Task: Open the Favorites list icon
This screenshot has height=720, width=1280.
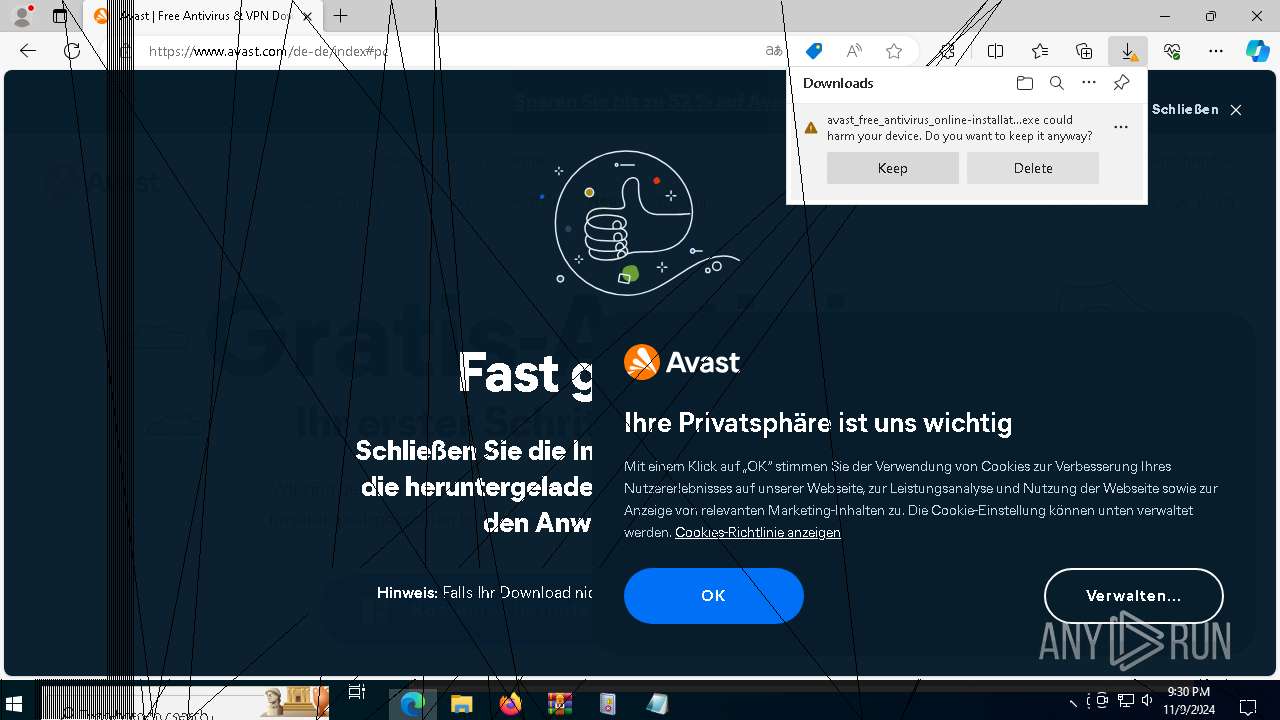Action: click(x=1040, y=51)
